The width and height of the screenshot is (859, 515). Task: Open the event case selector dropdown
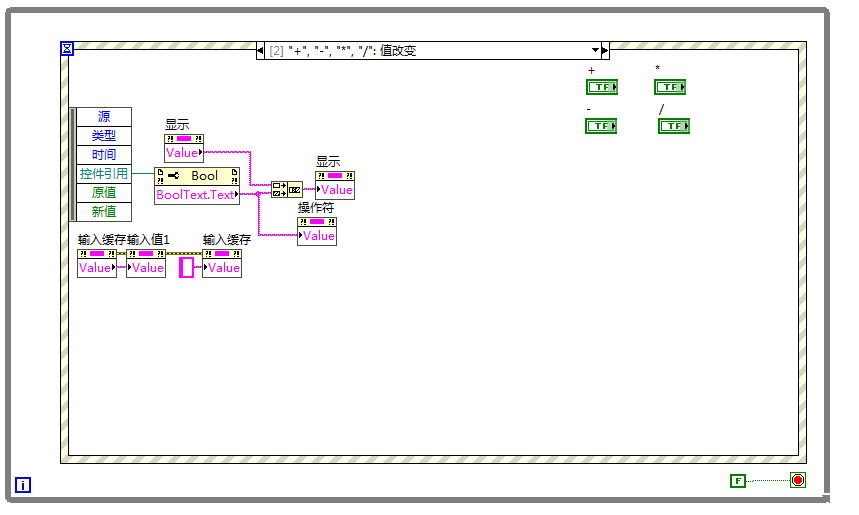[x=595, y=50]
